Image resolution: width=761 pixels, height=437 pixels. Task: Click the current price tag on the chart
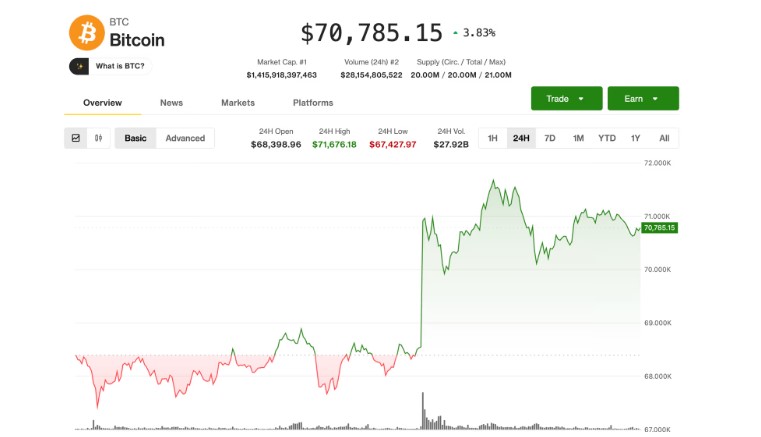(660, 228)
